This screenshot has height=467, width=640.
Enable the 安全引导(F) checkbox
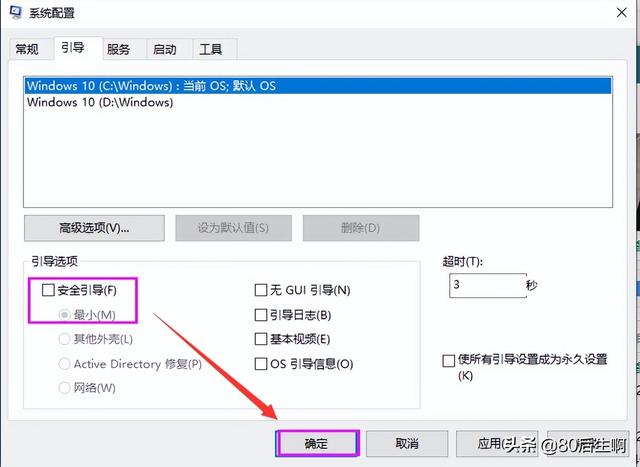[48, 290]
